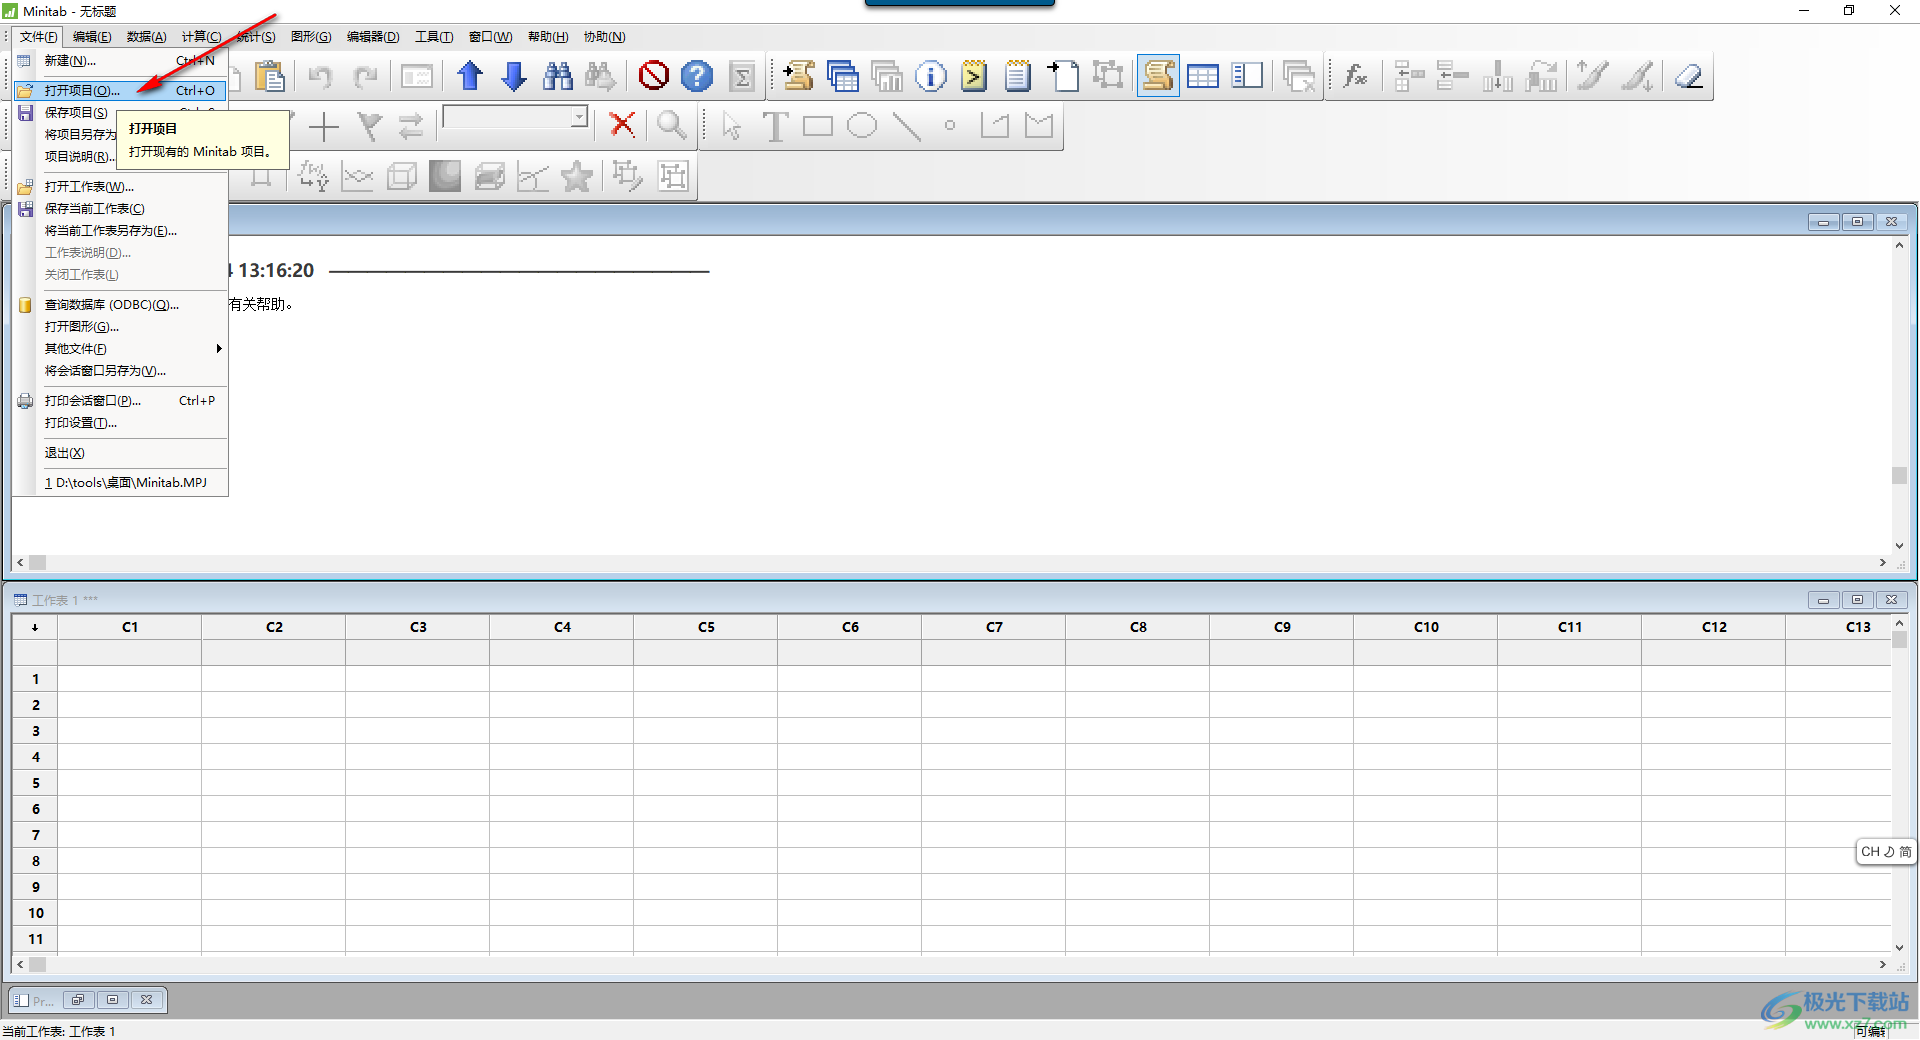Open the fx Assign Formula icon

1356,76
